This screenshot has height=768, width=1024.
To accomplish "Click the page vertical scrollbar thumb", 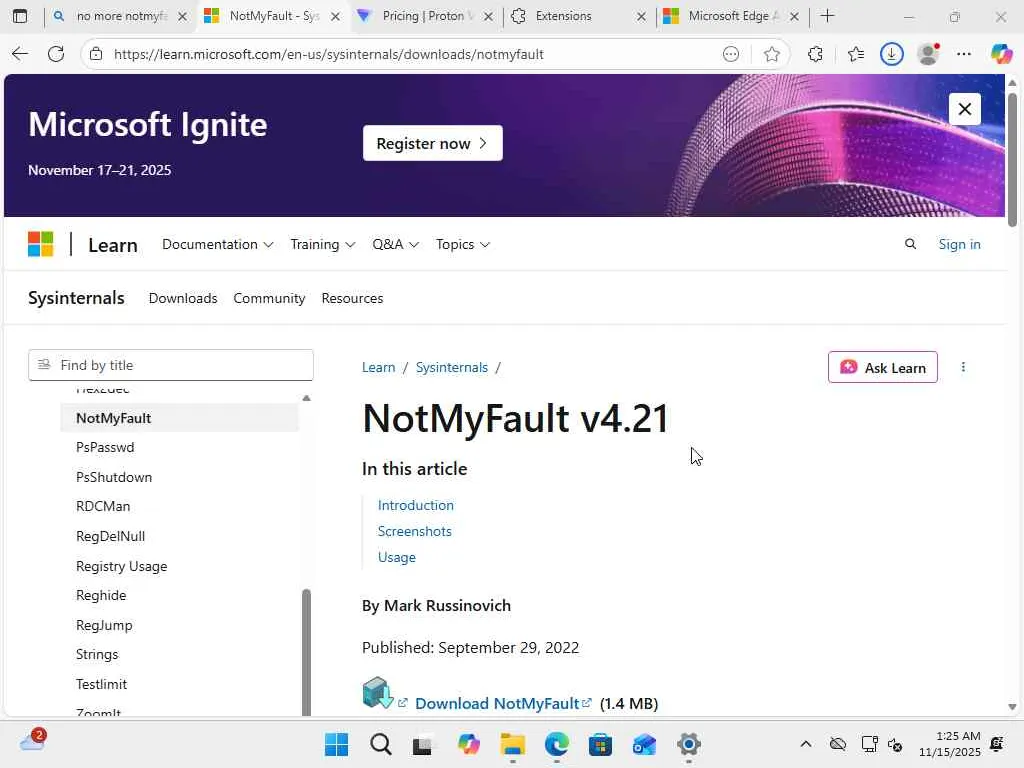I will tap(1012, 160).
